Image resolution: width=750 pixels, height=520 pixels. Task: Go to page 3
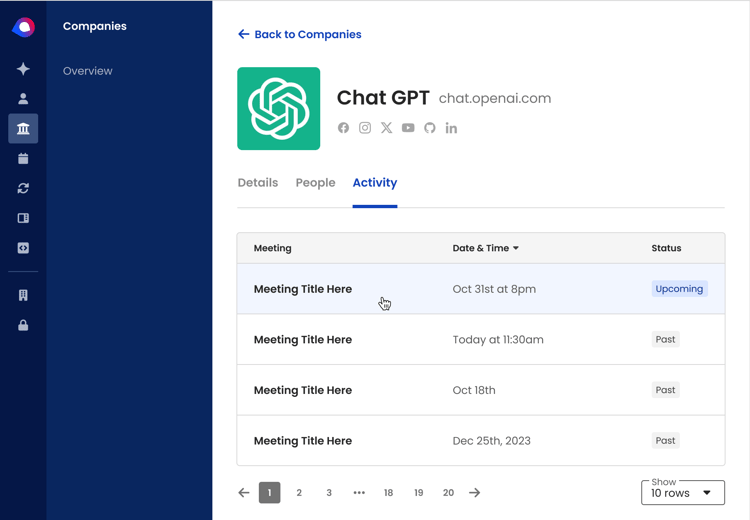tap(329, 493)
